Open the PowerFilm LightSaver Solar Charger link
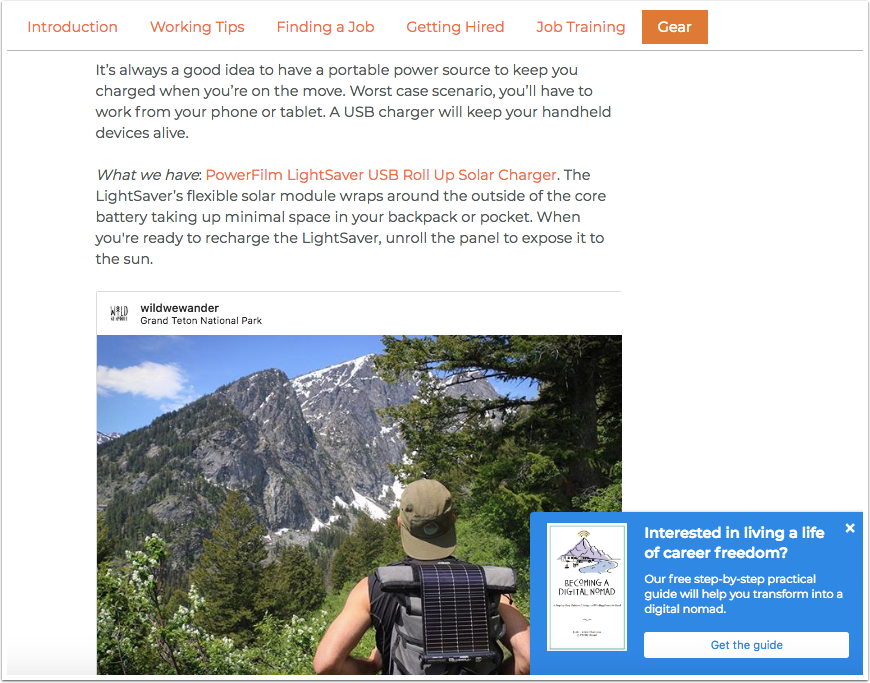This screenshot has width=870, height=683. (x=381, y=175)
